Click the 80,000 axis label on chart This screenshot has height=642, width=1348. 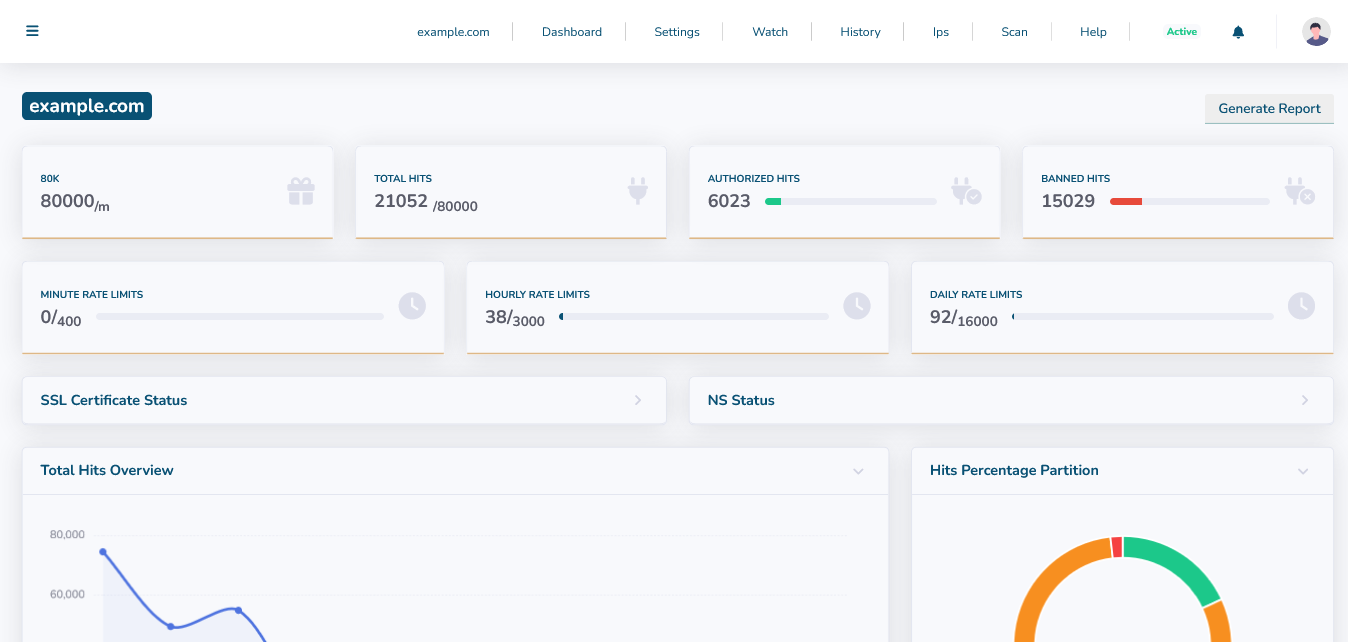tap(67, 534)
